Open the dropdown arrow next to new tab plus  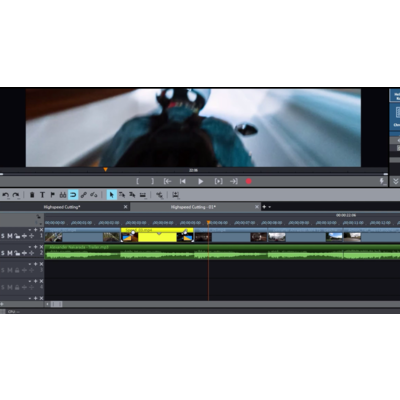click(270, 207)
